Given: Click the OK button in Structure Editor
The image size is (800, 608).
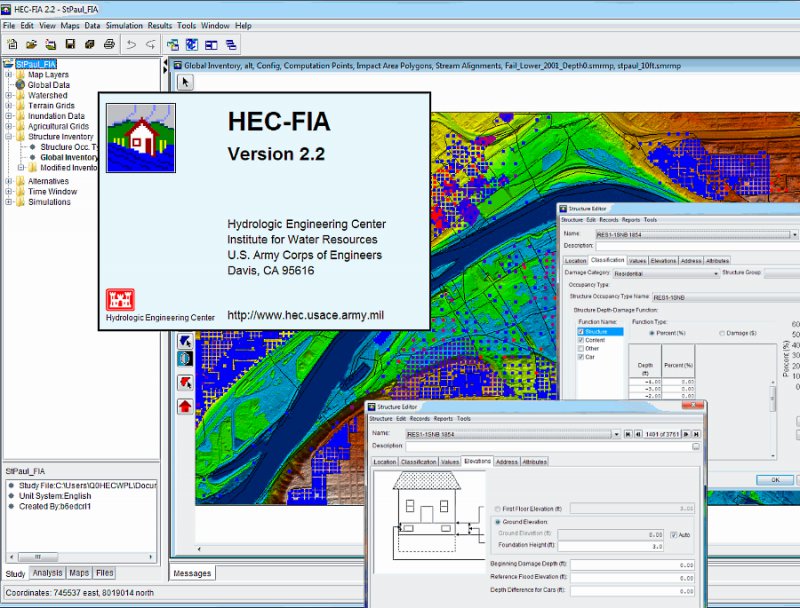Looking at the screenshot, I should (775, 480).
